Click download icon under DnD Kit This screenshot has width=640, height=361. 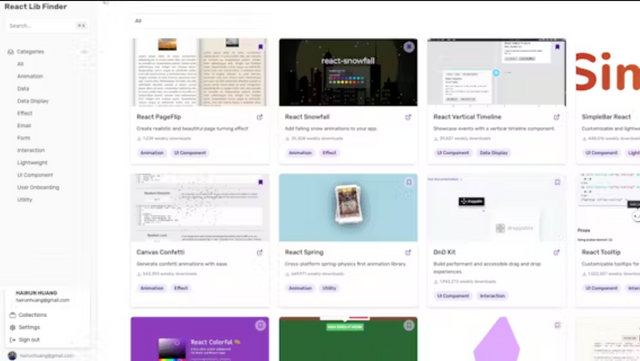[436, 282]
